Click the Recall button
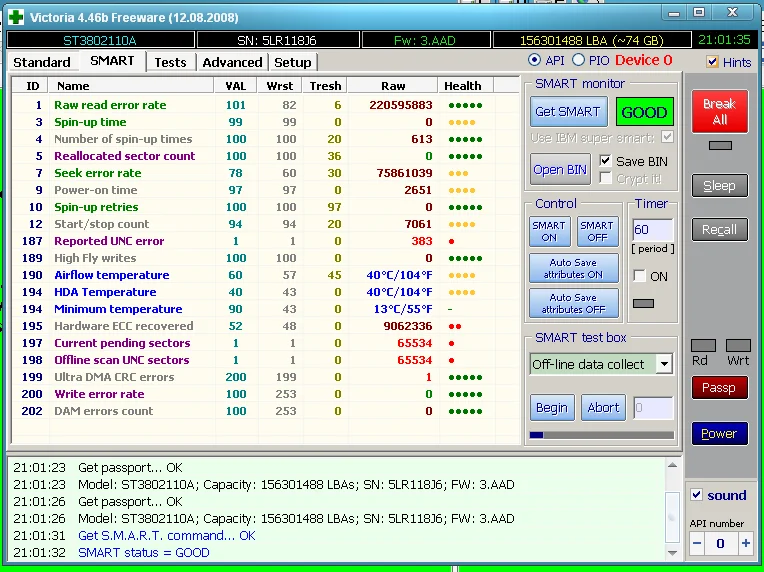Image resolution: width=764 pixels, height=572 pixels. tap(719, 229)
